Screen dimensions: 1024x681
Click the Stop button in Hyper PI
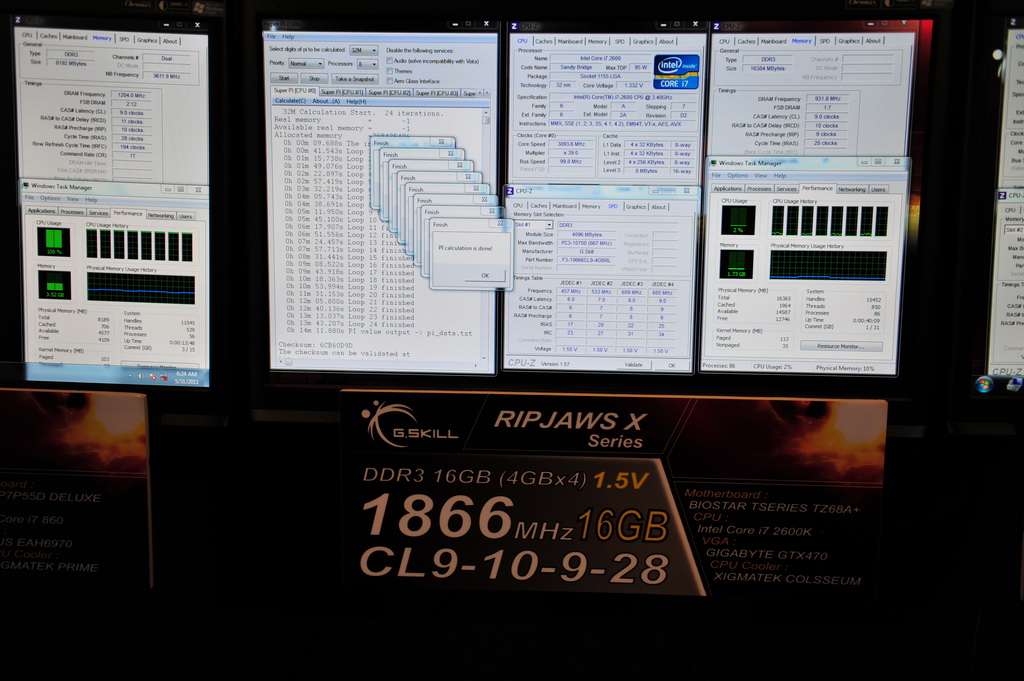coord(313,78)
